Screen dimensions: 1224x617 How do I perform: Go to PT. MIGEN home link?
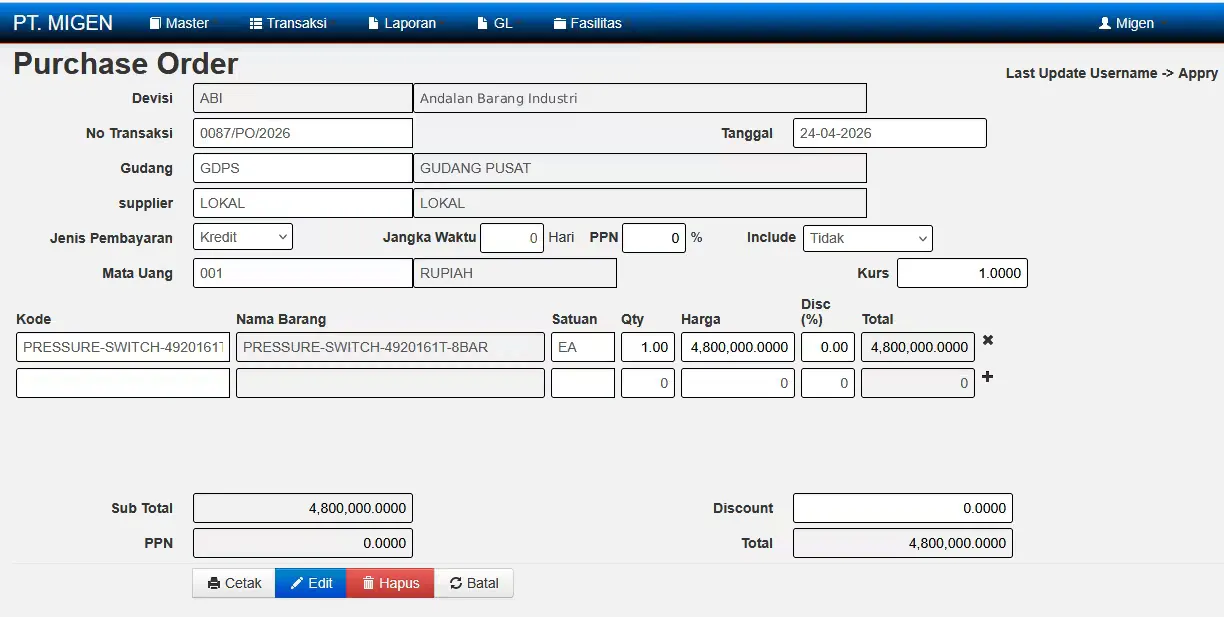63,23
